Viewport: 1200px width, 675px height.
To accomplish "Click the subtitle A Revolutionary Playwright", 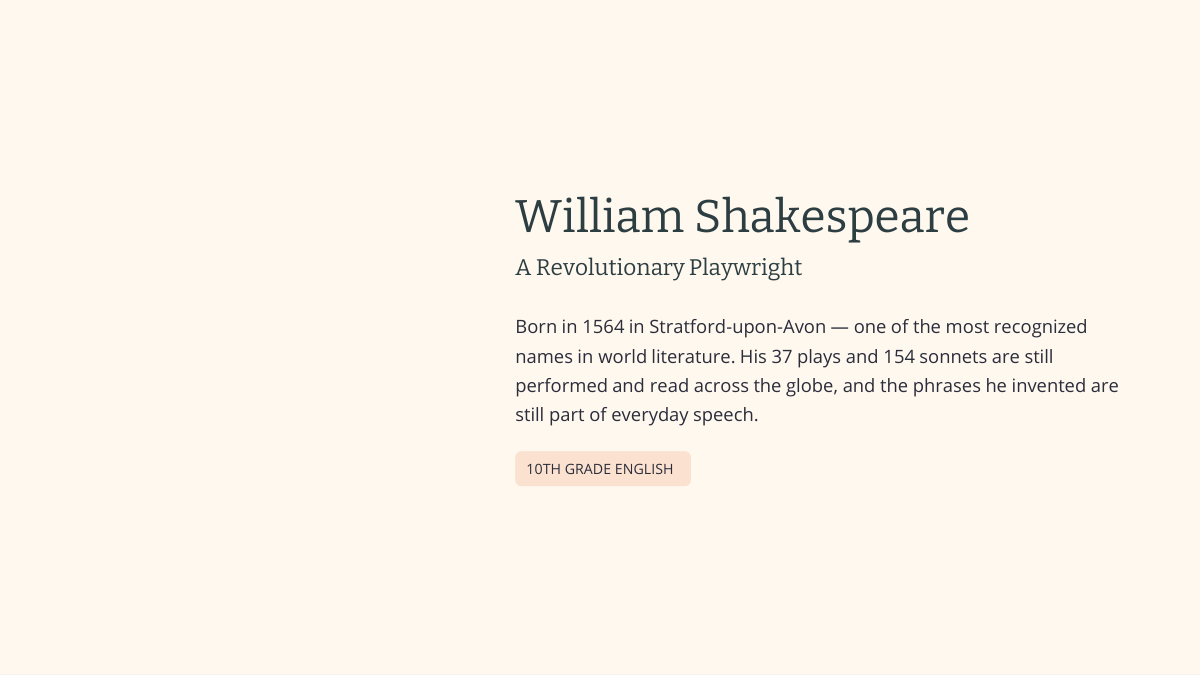I will tap(659, 268).
